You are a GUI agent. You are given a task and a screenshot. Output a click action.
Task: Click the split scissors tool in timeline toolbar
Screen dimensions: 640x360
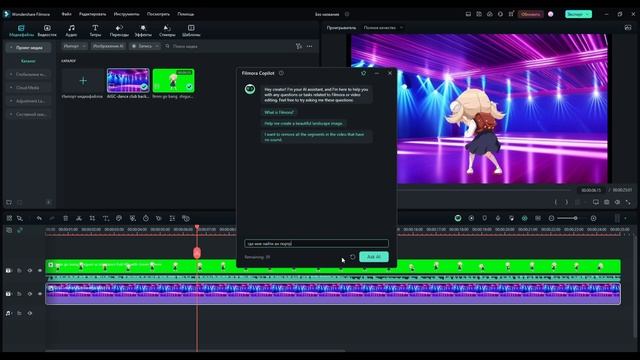click(x=79, y=218)
